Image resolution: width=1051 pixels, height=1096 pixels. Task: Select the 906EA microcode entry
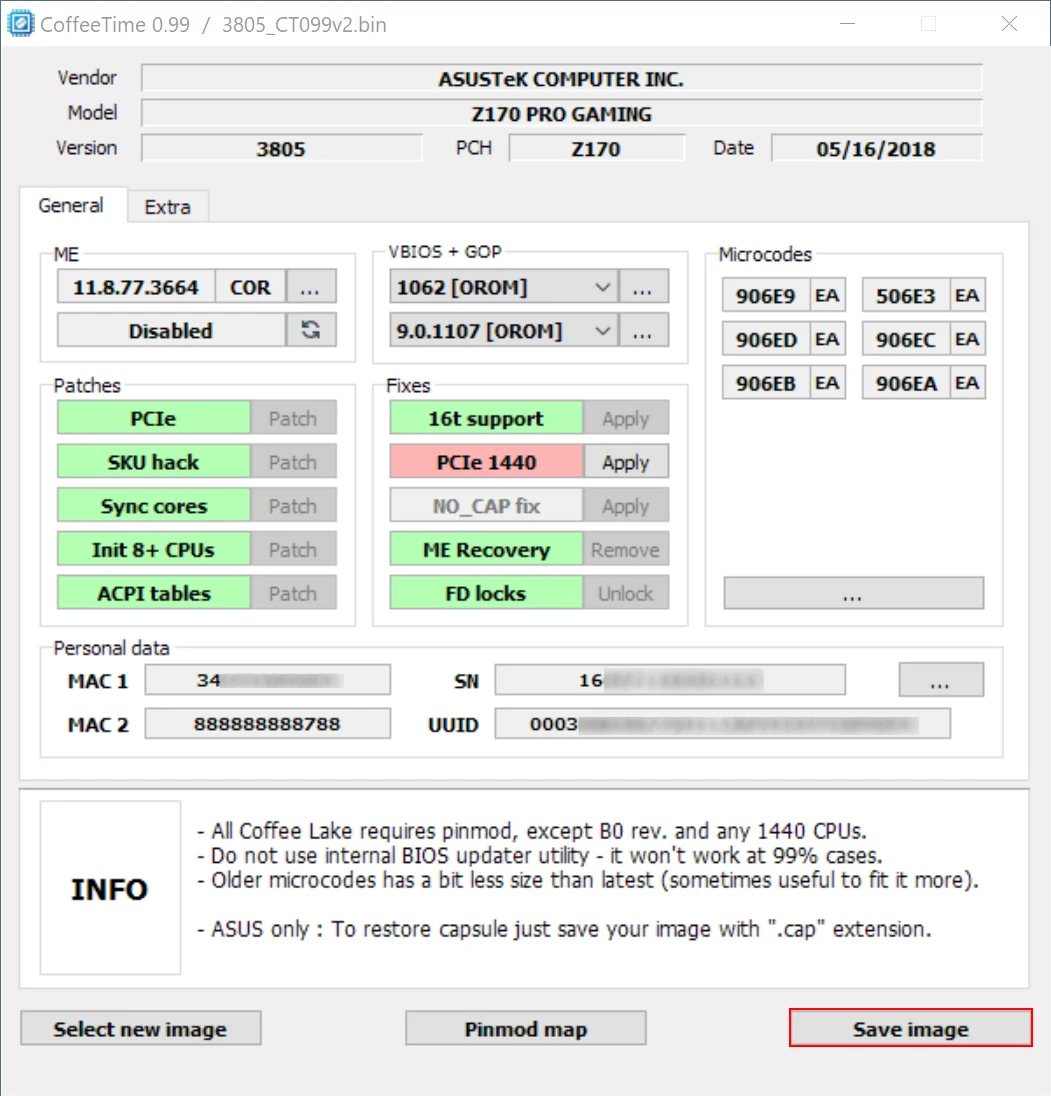click(906, 383)
